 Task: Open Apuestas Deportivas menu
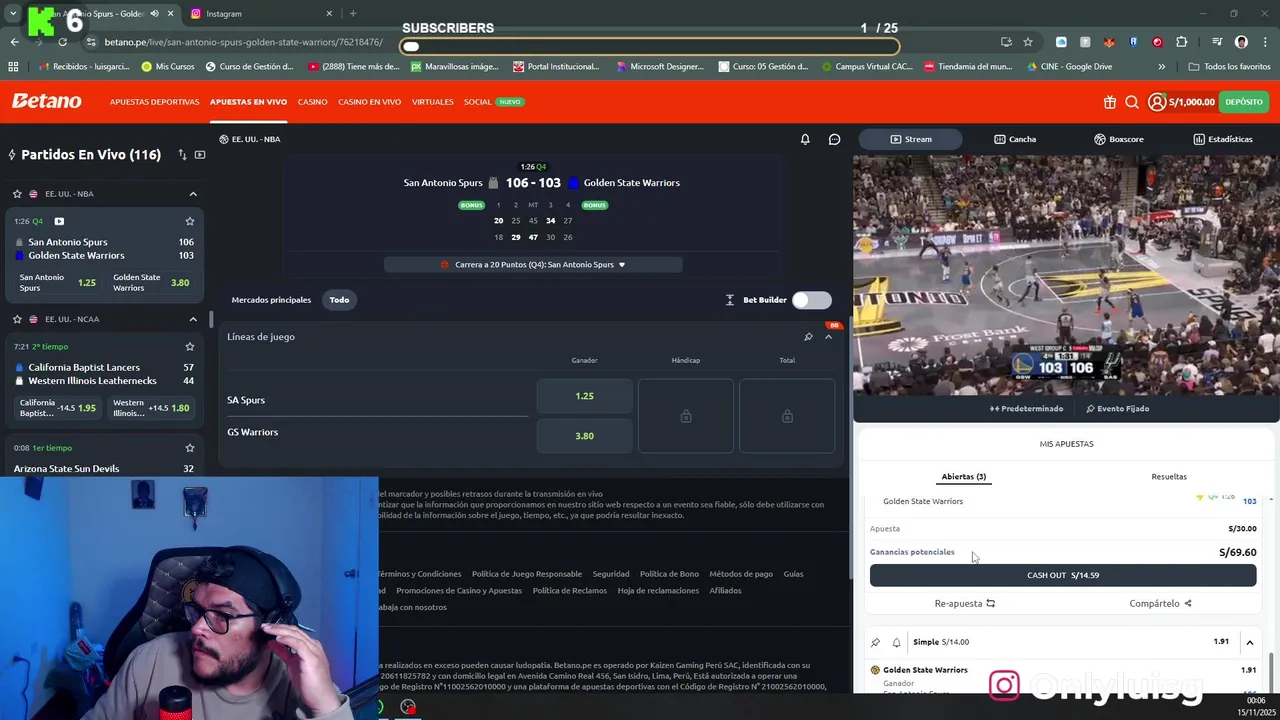pos(154,102)
